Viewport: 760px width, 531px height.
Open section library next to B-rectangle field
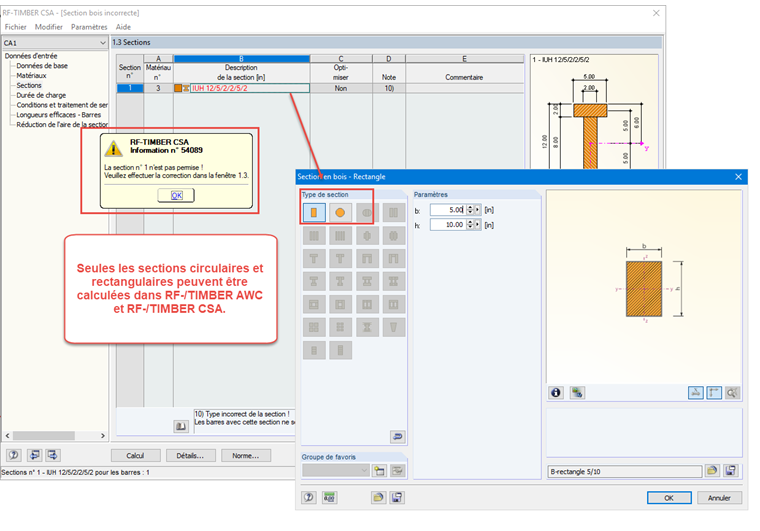point(712,470)
